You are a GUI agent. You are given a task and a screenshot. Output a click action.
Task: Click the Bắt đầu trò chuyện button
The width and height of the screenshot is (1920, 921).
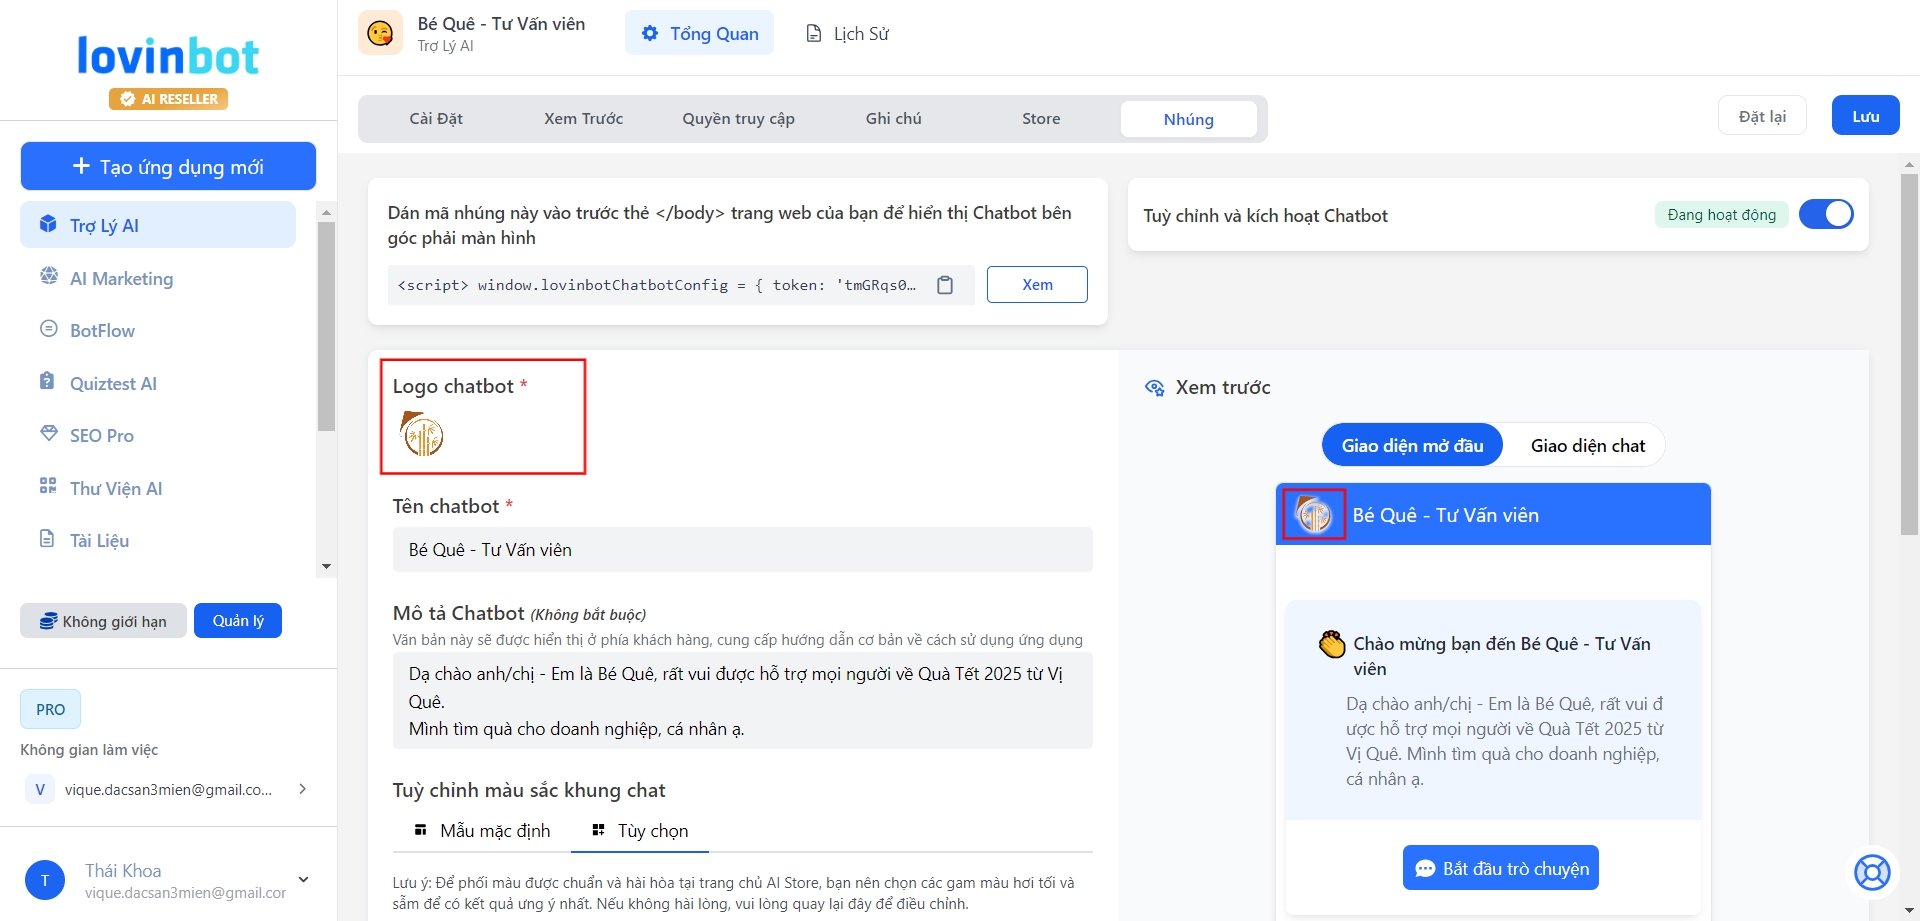1500,868
